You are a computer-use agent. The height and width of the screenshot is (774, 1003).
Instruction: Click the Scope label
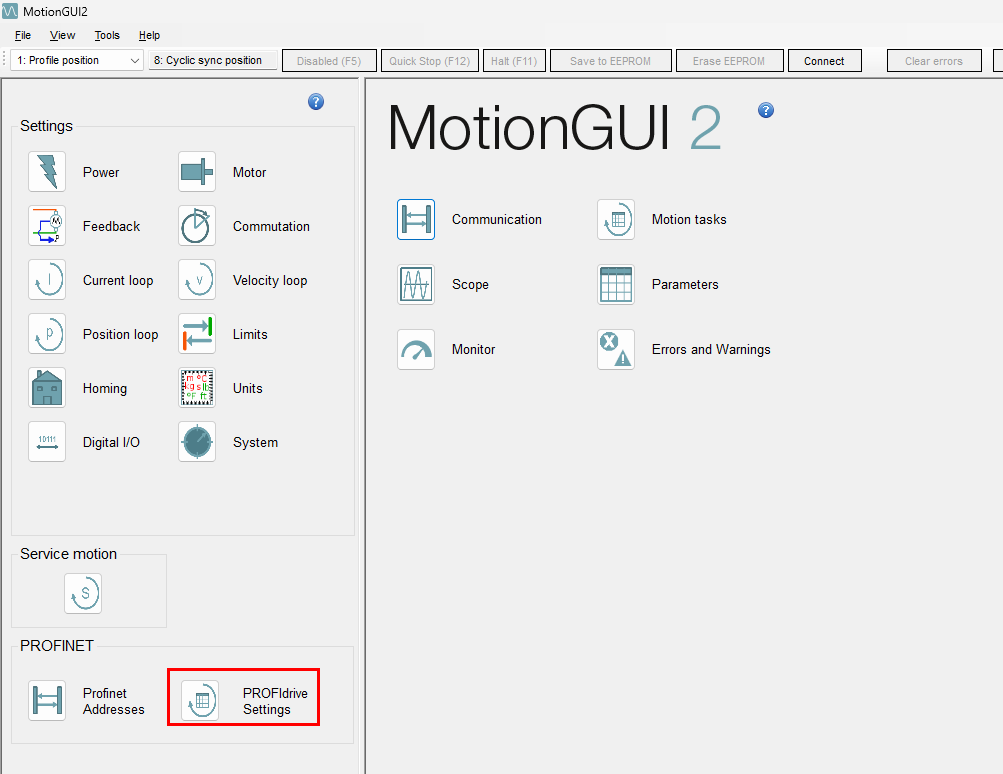pos(470,285)
